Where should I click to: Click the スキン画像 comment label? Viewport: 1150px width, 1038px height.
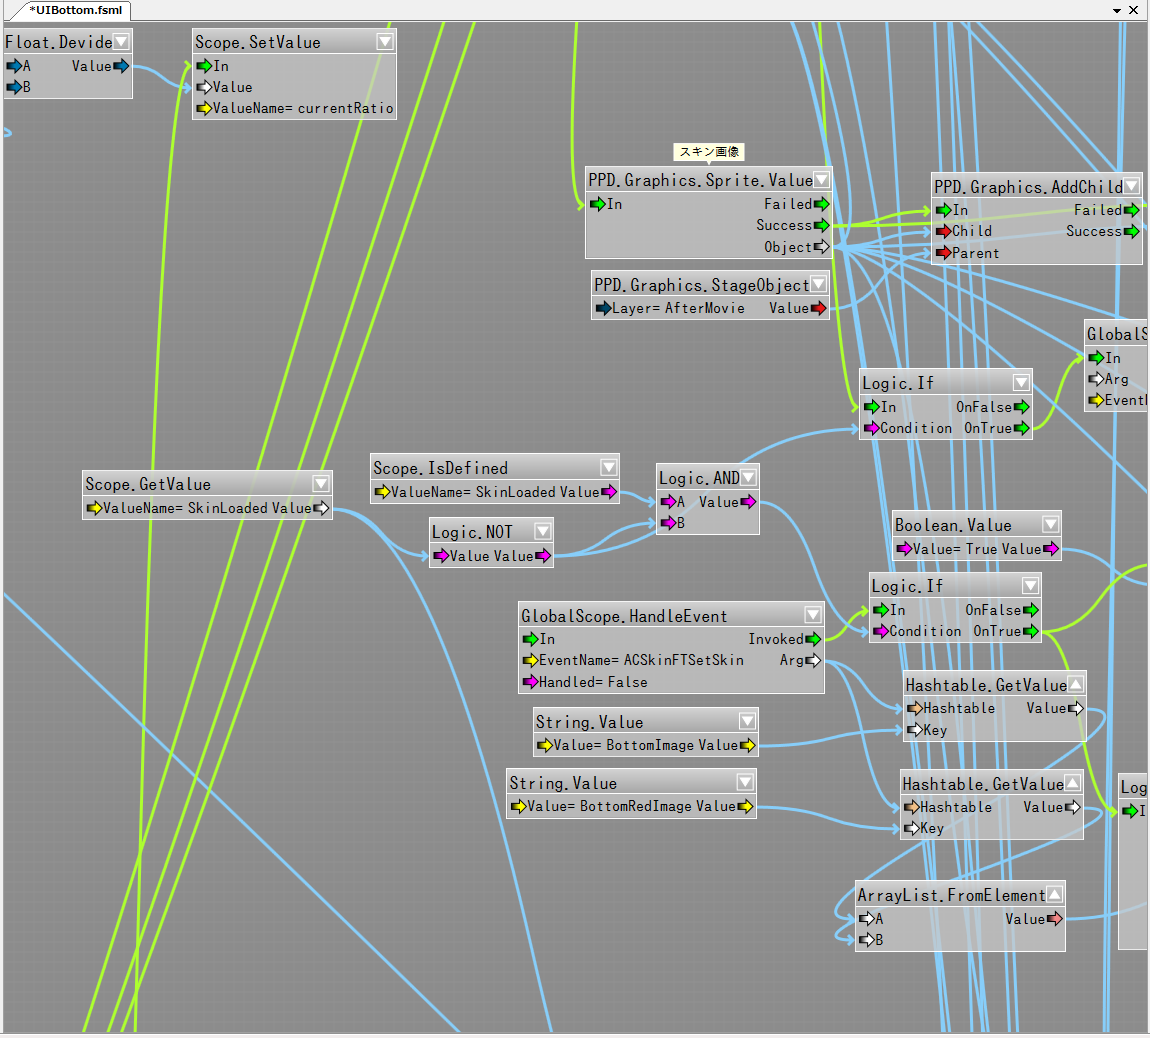click(709, 152)
